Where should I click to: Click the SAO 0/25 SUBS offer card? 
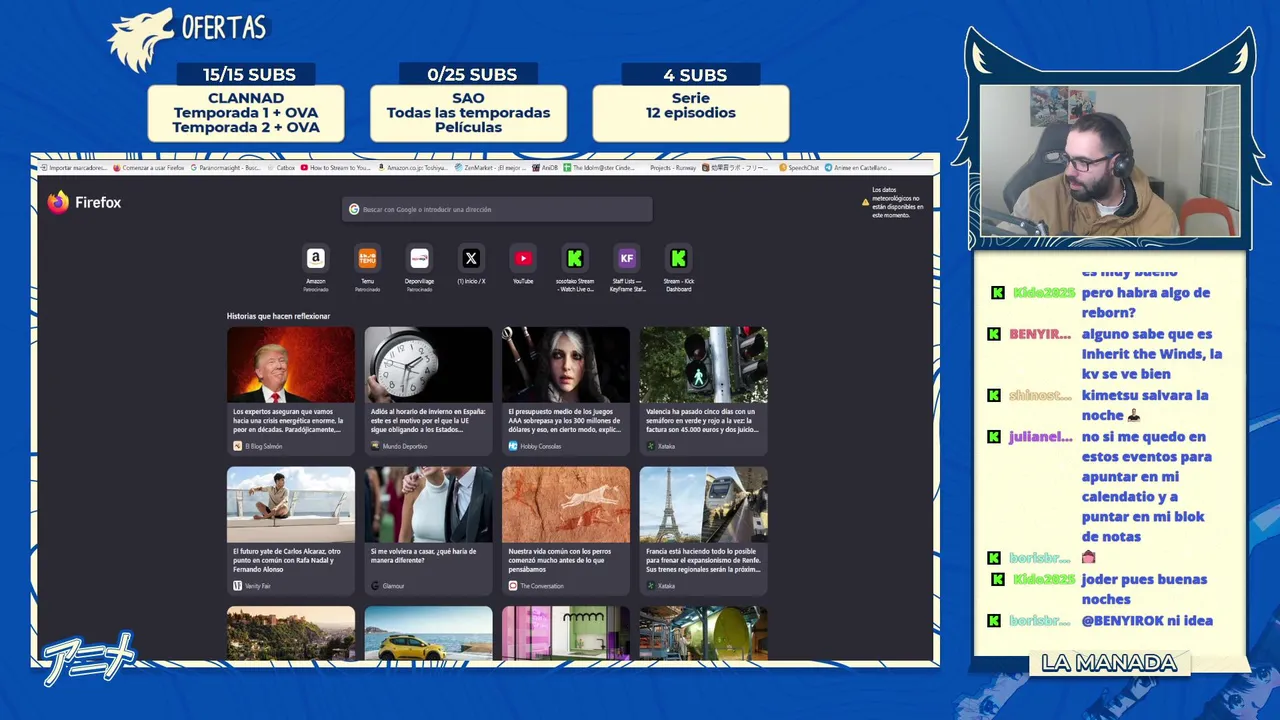pos(468,113)
